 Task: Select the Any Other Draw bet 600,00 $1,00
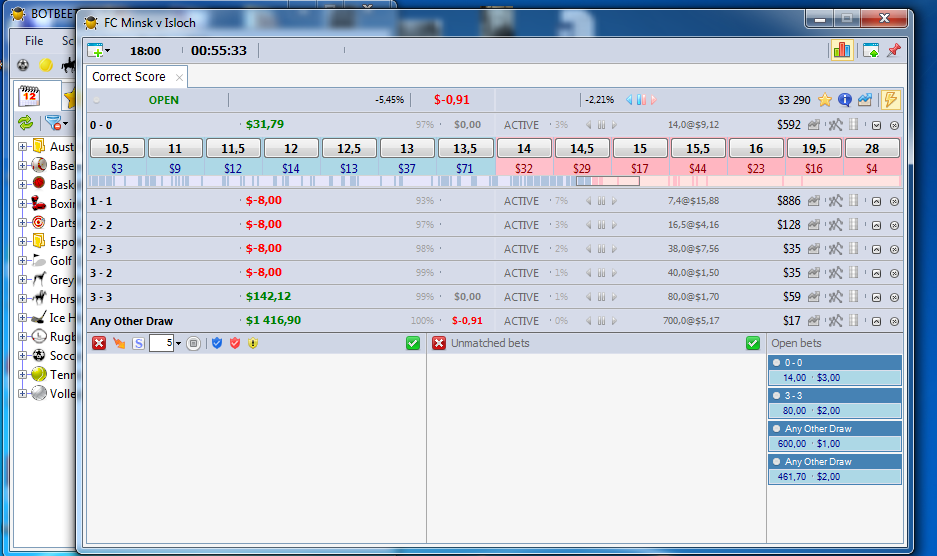coord(835,436)
